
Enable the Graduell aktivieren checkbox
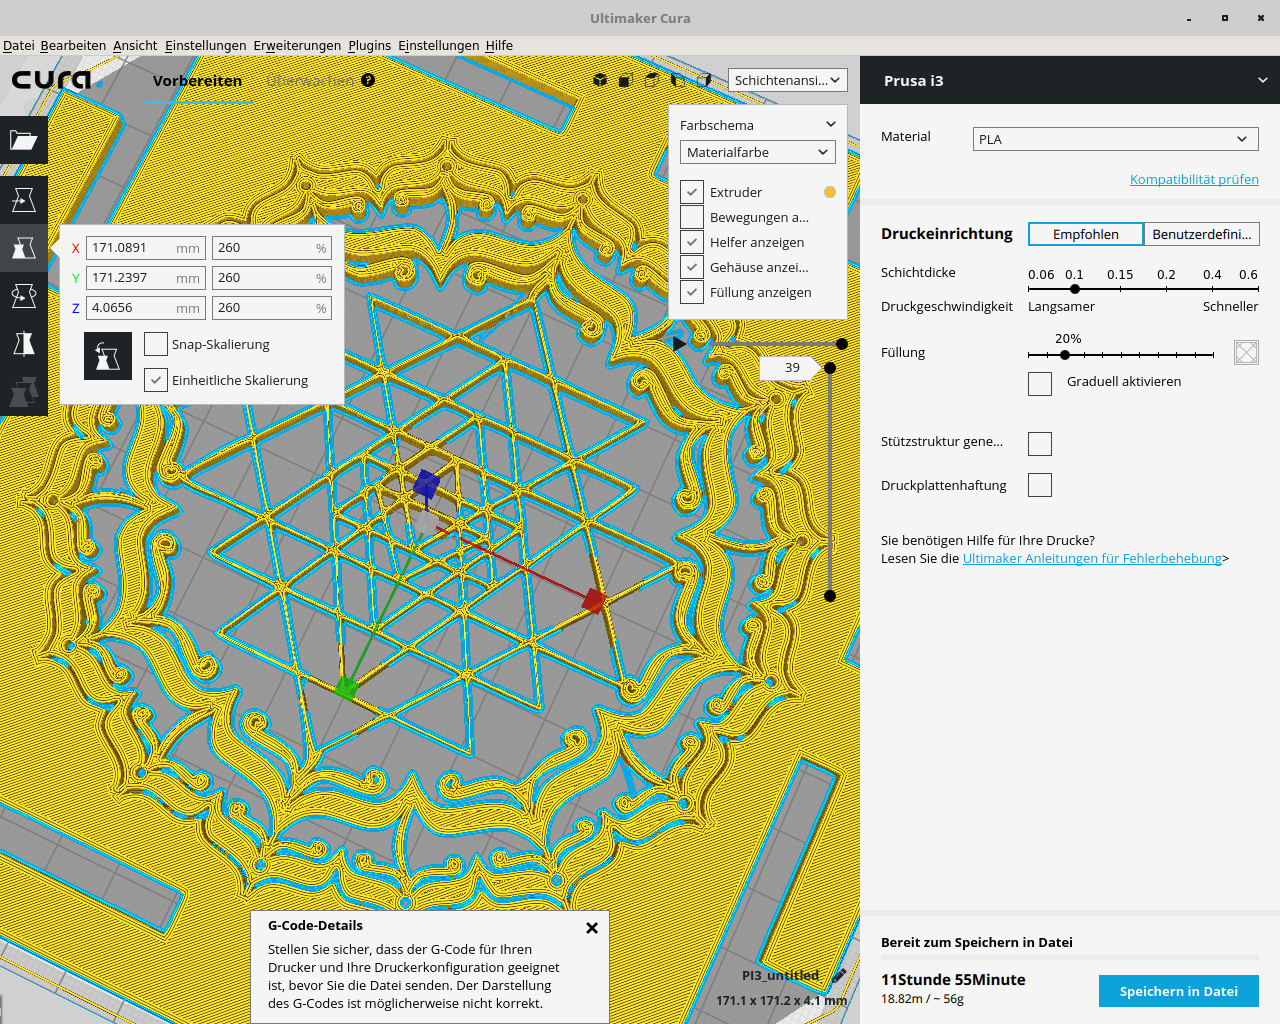click(x=1040, y=384)
